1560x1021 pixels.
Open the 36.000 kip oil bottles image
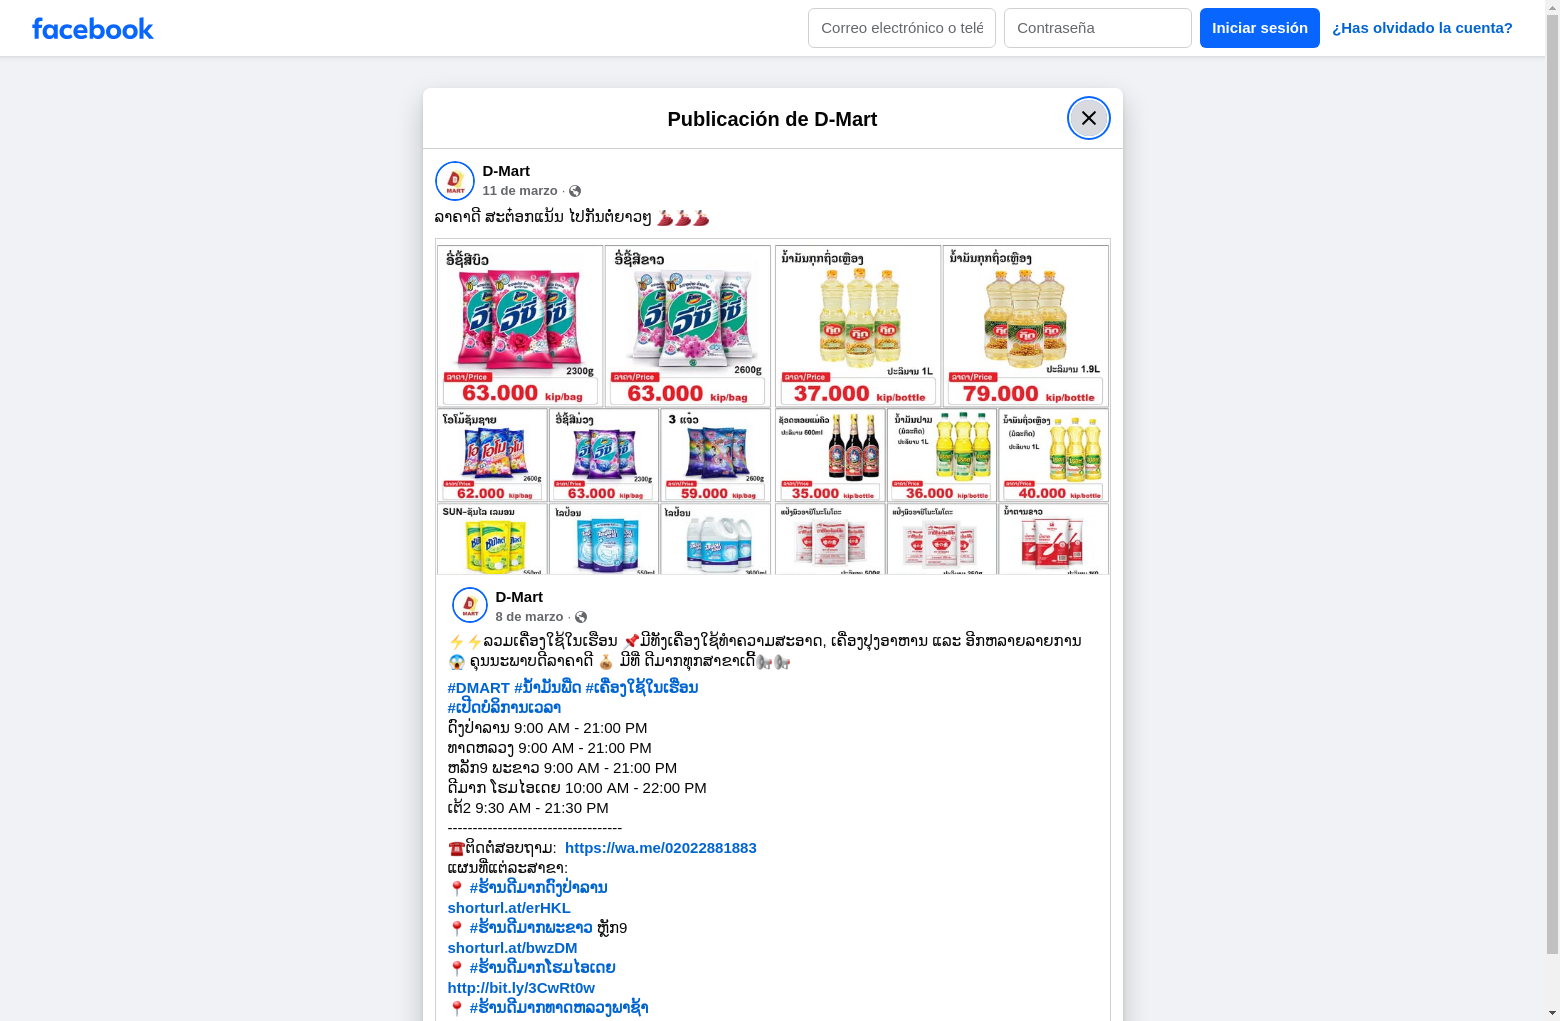pos(942,455)
